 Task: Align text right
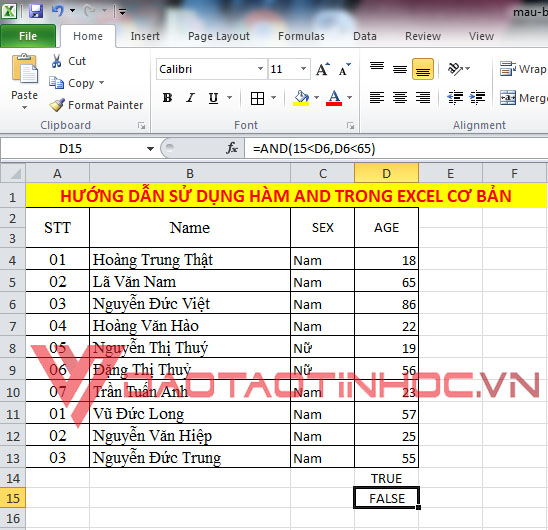(423, 98)
